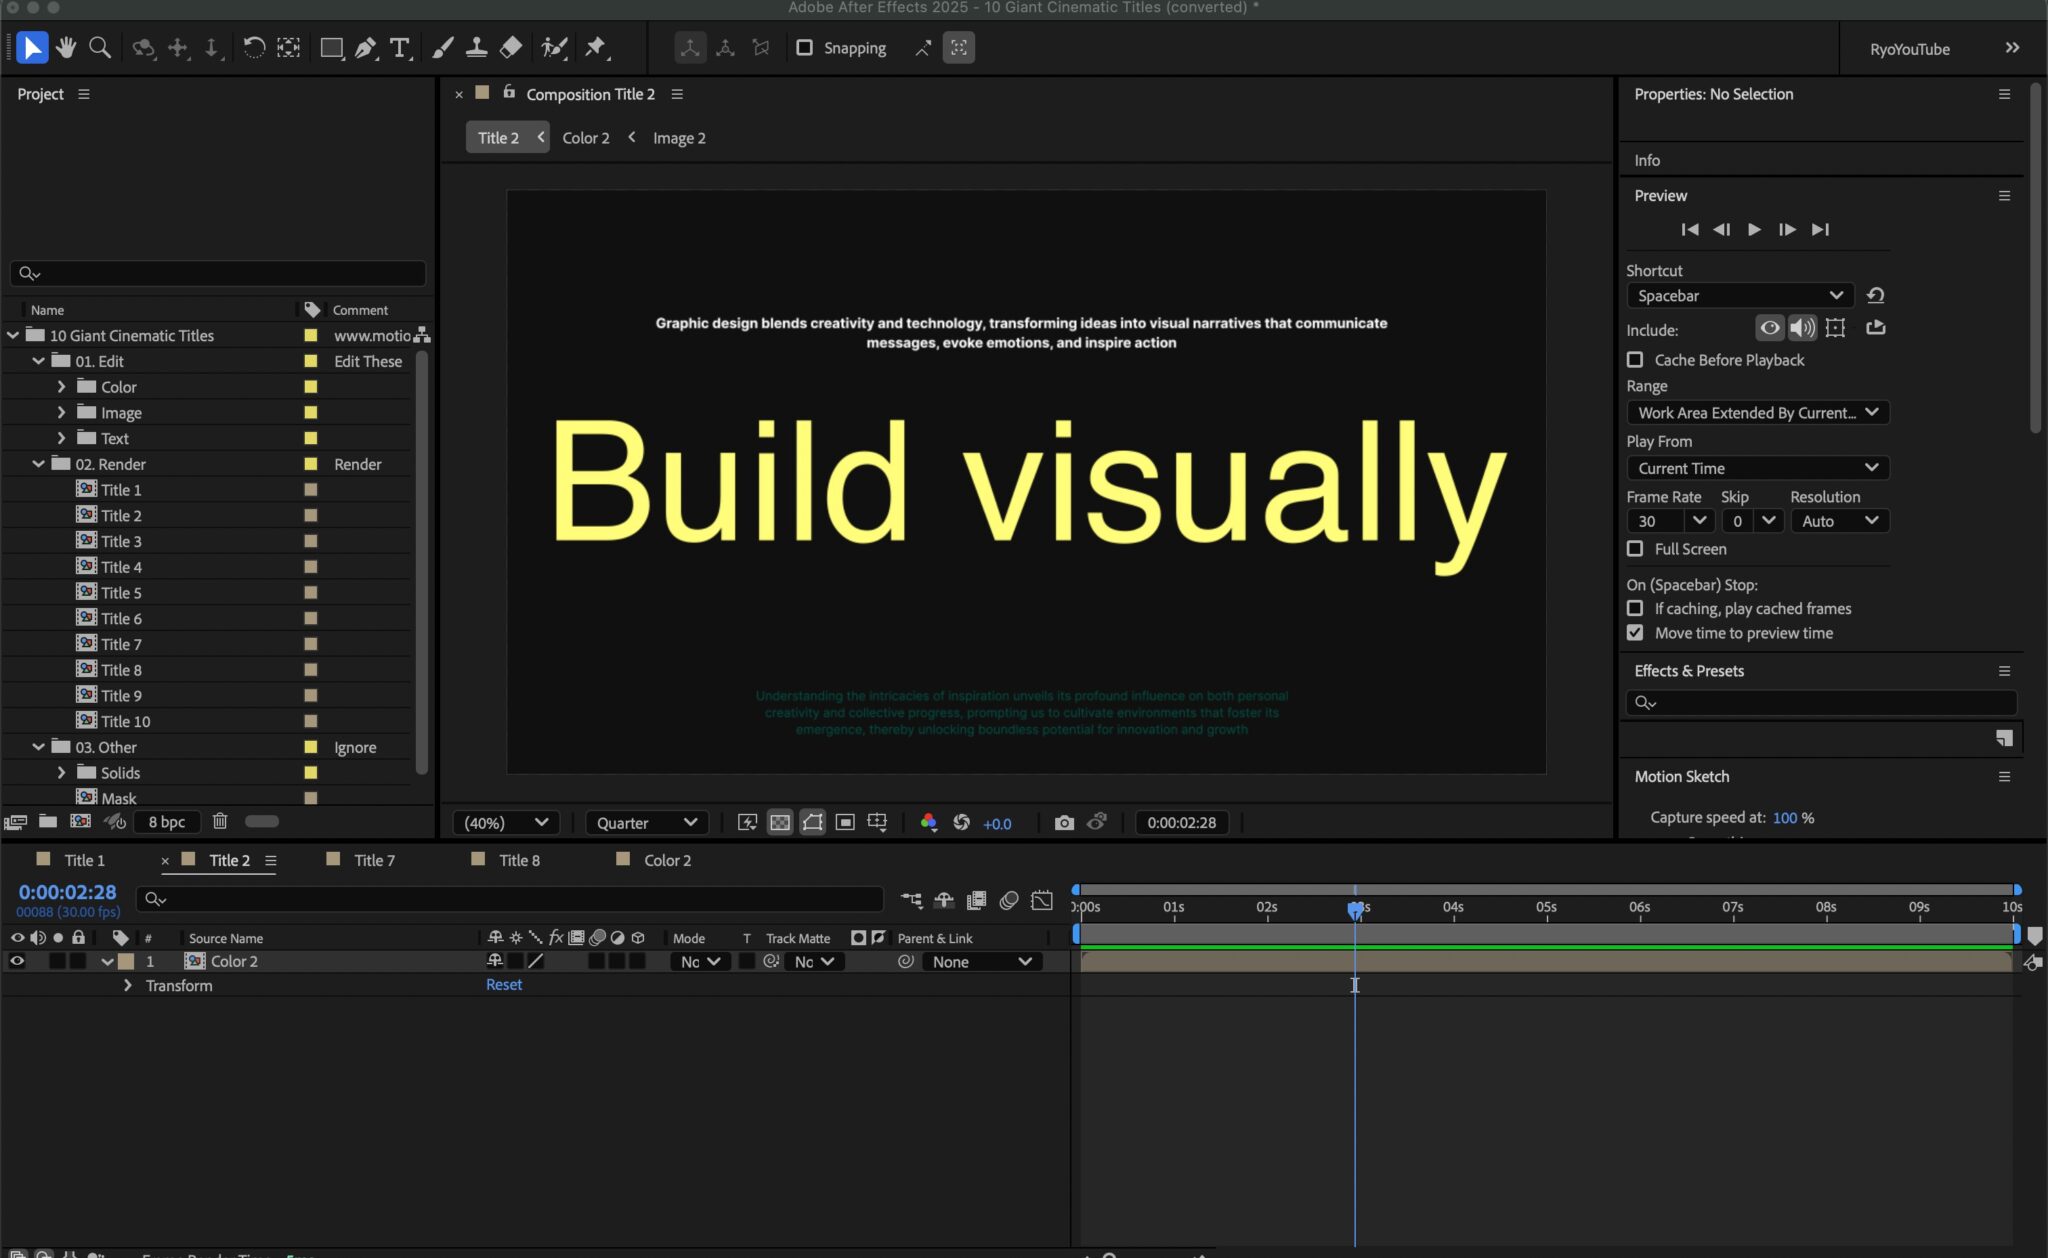Click the trash icon in Project panel
2048x1258 pixels.
coord(220,821)
